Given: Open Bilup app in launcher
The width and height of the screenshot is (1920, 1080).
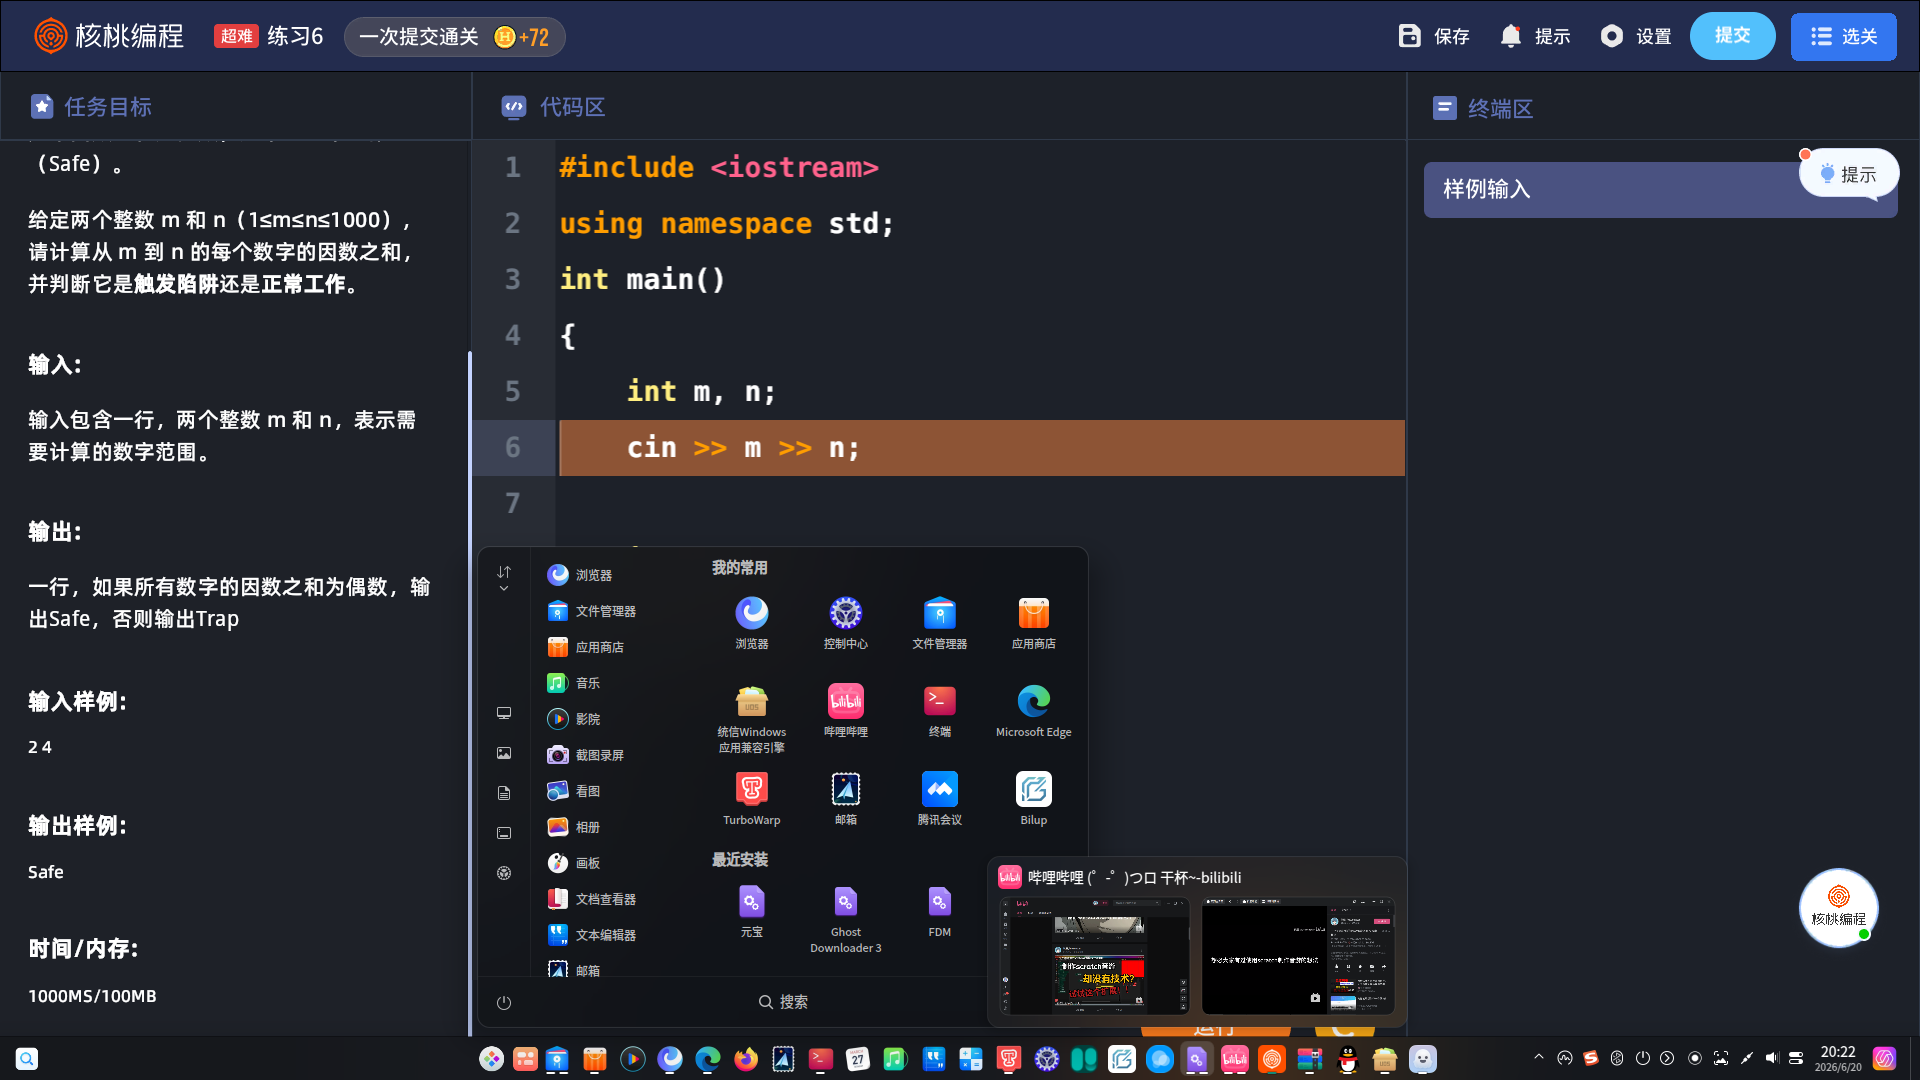Looking at the screenshot, I should 1033,799.
